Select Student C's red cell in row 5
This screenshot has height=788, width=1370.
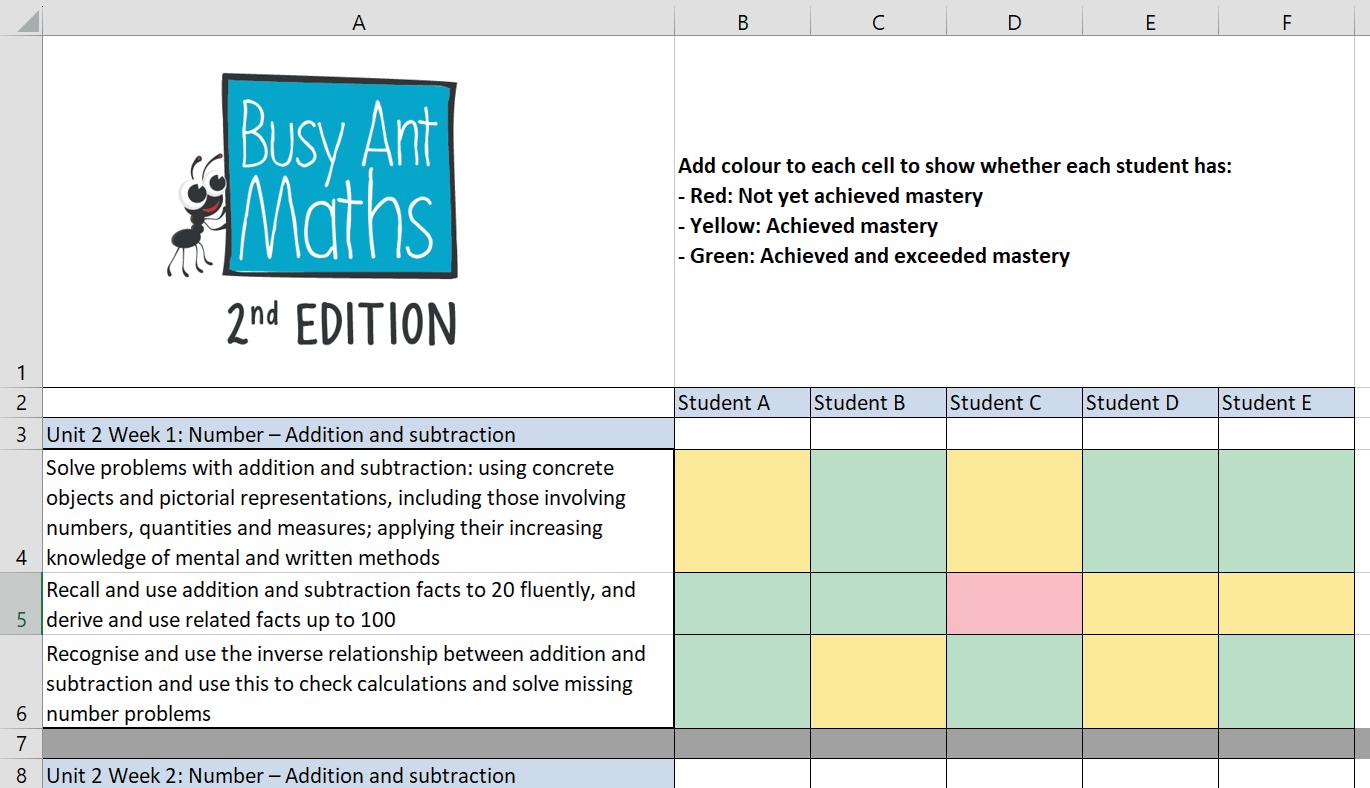pos(1014,604)
